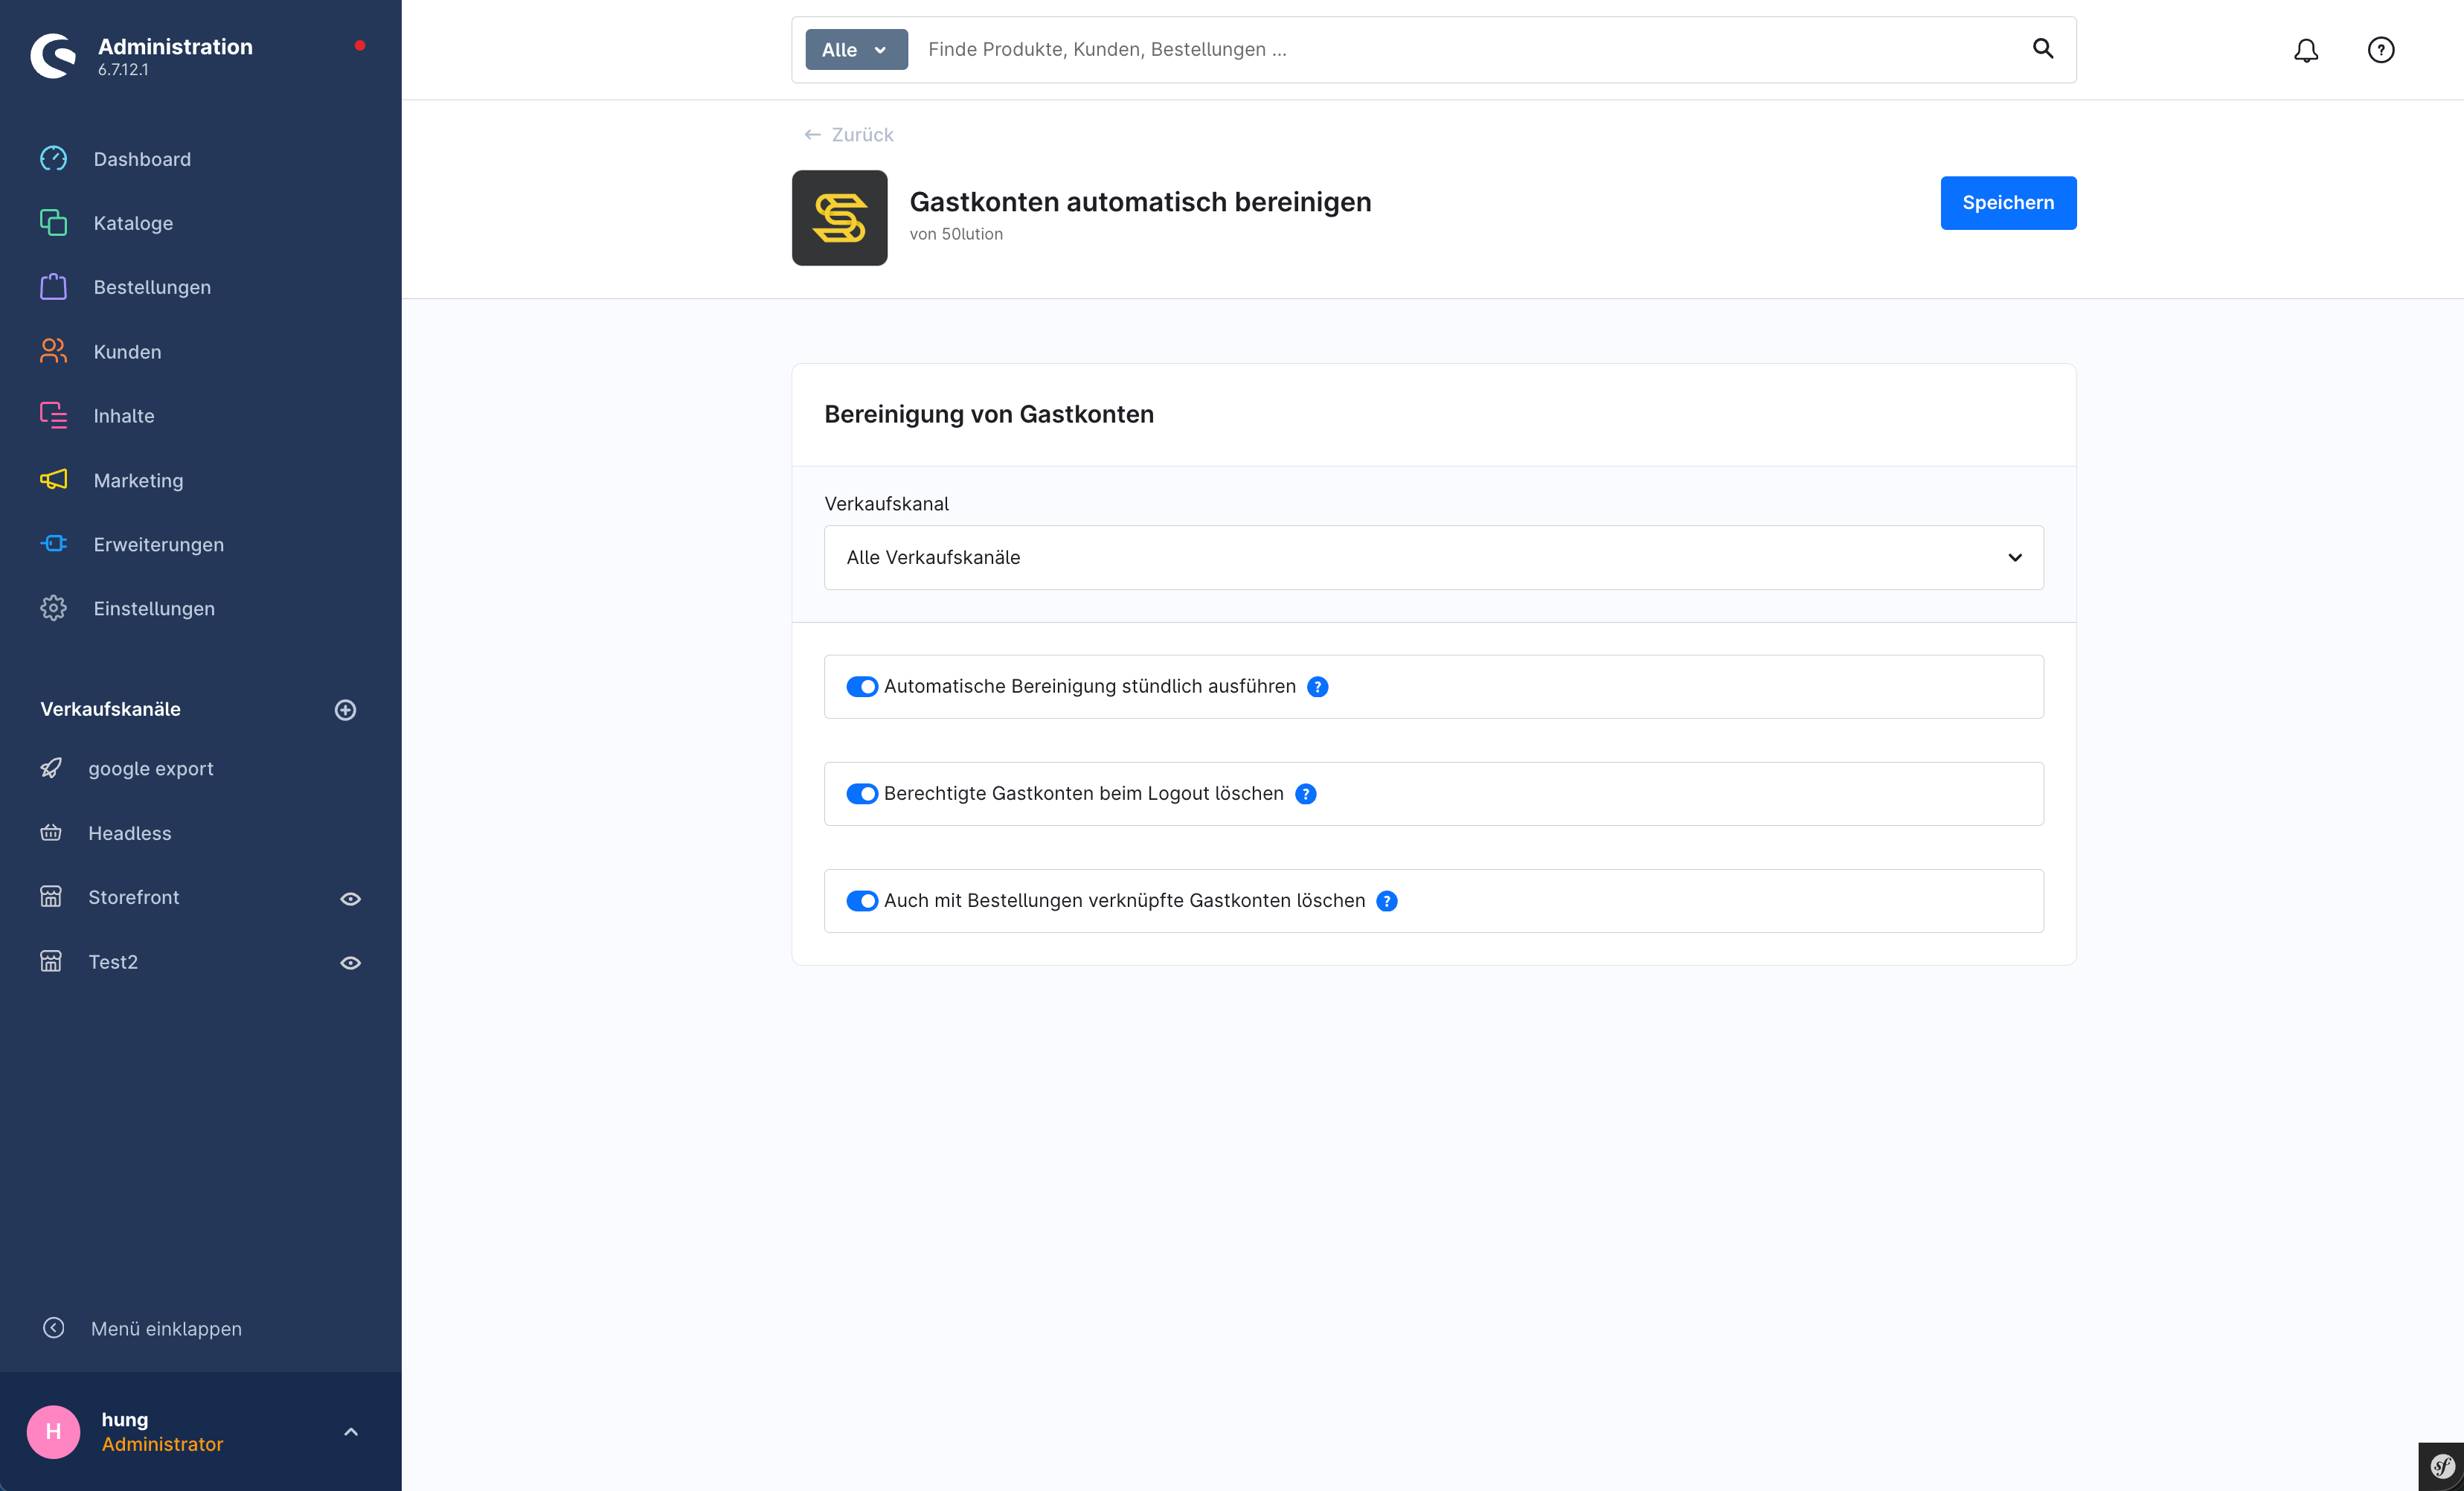Screen dimensions: 2464x1491
Task: Open the help question mark icon
Action: click(x=2381, y=50)
